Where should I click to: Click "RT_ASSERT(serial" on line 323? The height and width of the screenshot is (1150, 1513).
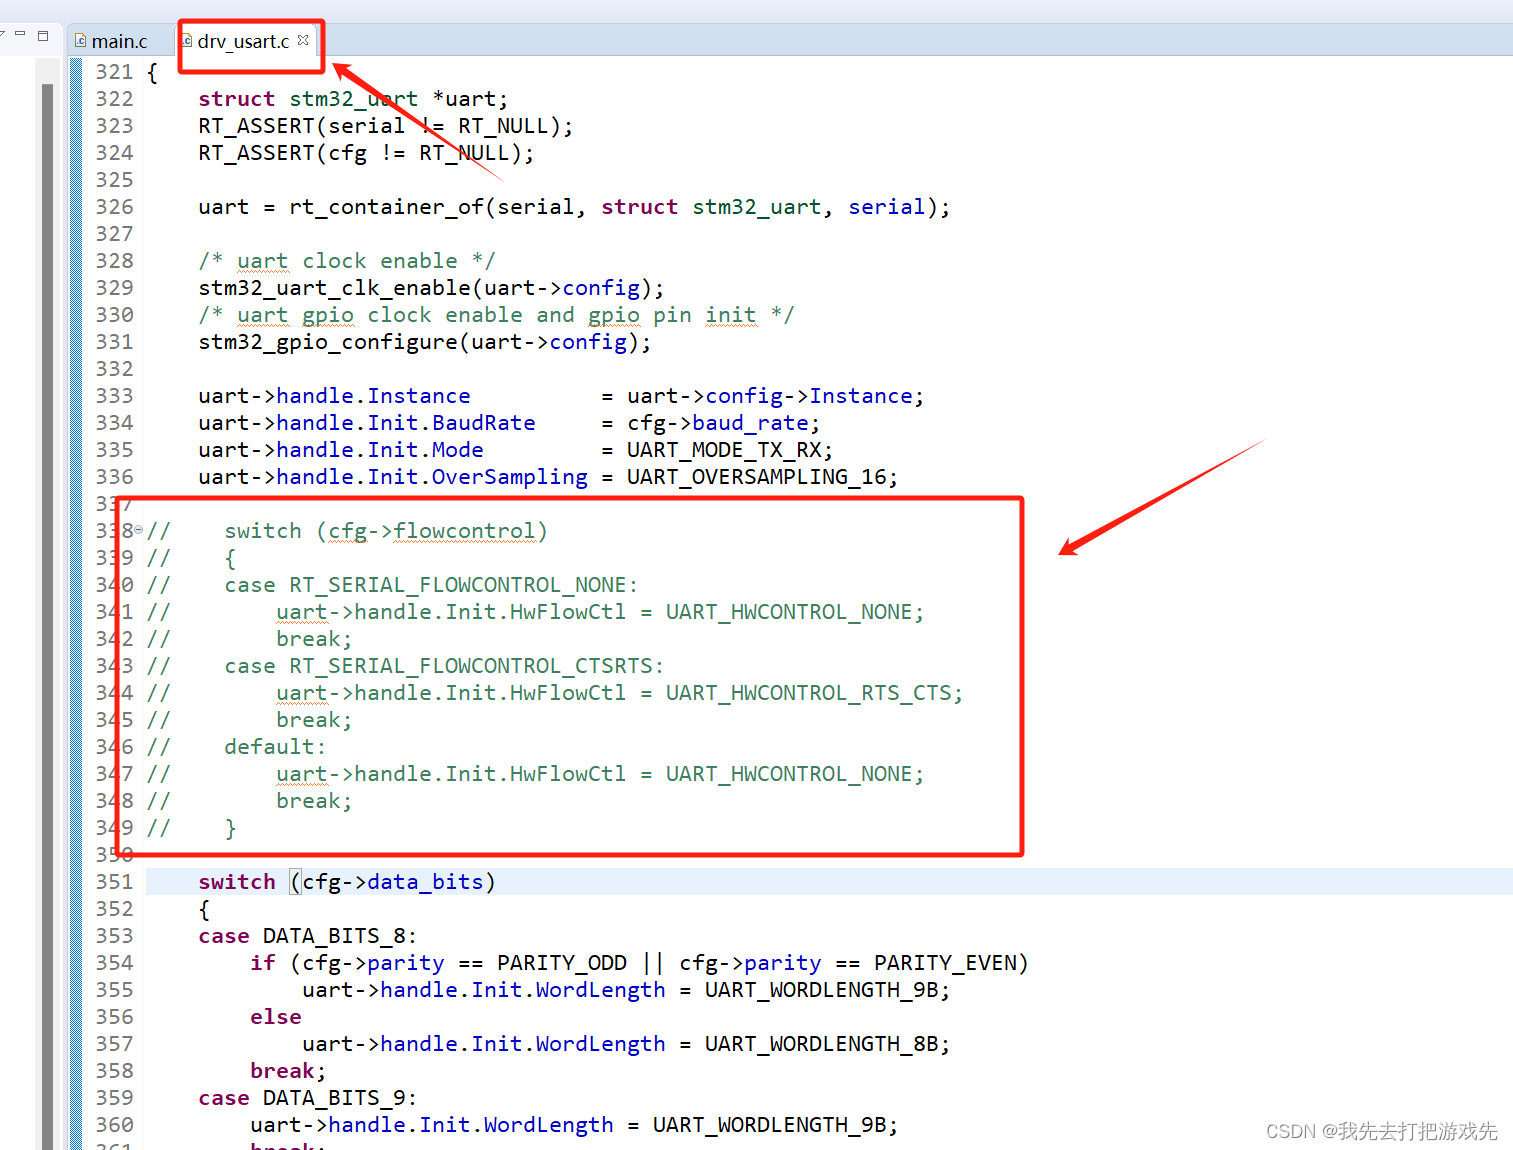tap(302, 126)
